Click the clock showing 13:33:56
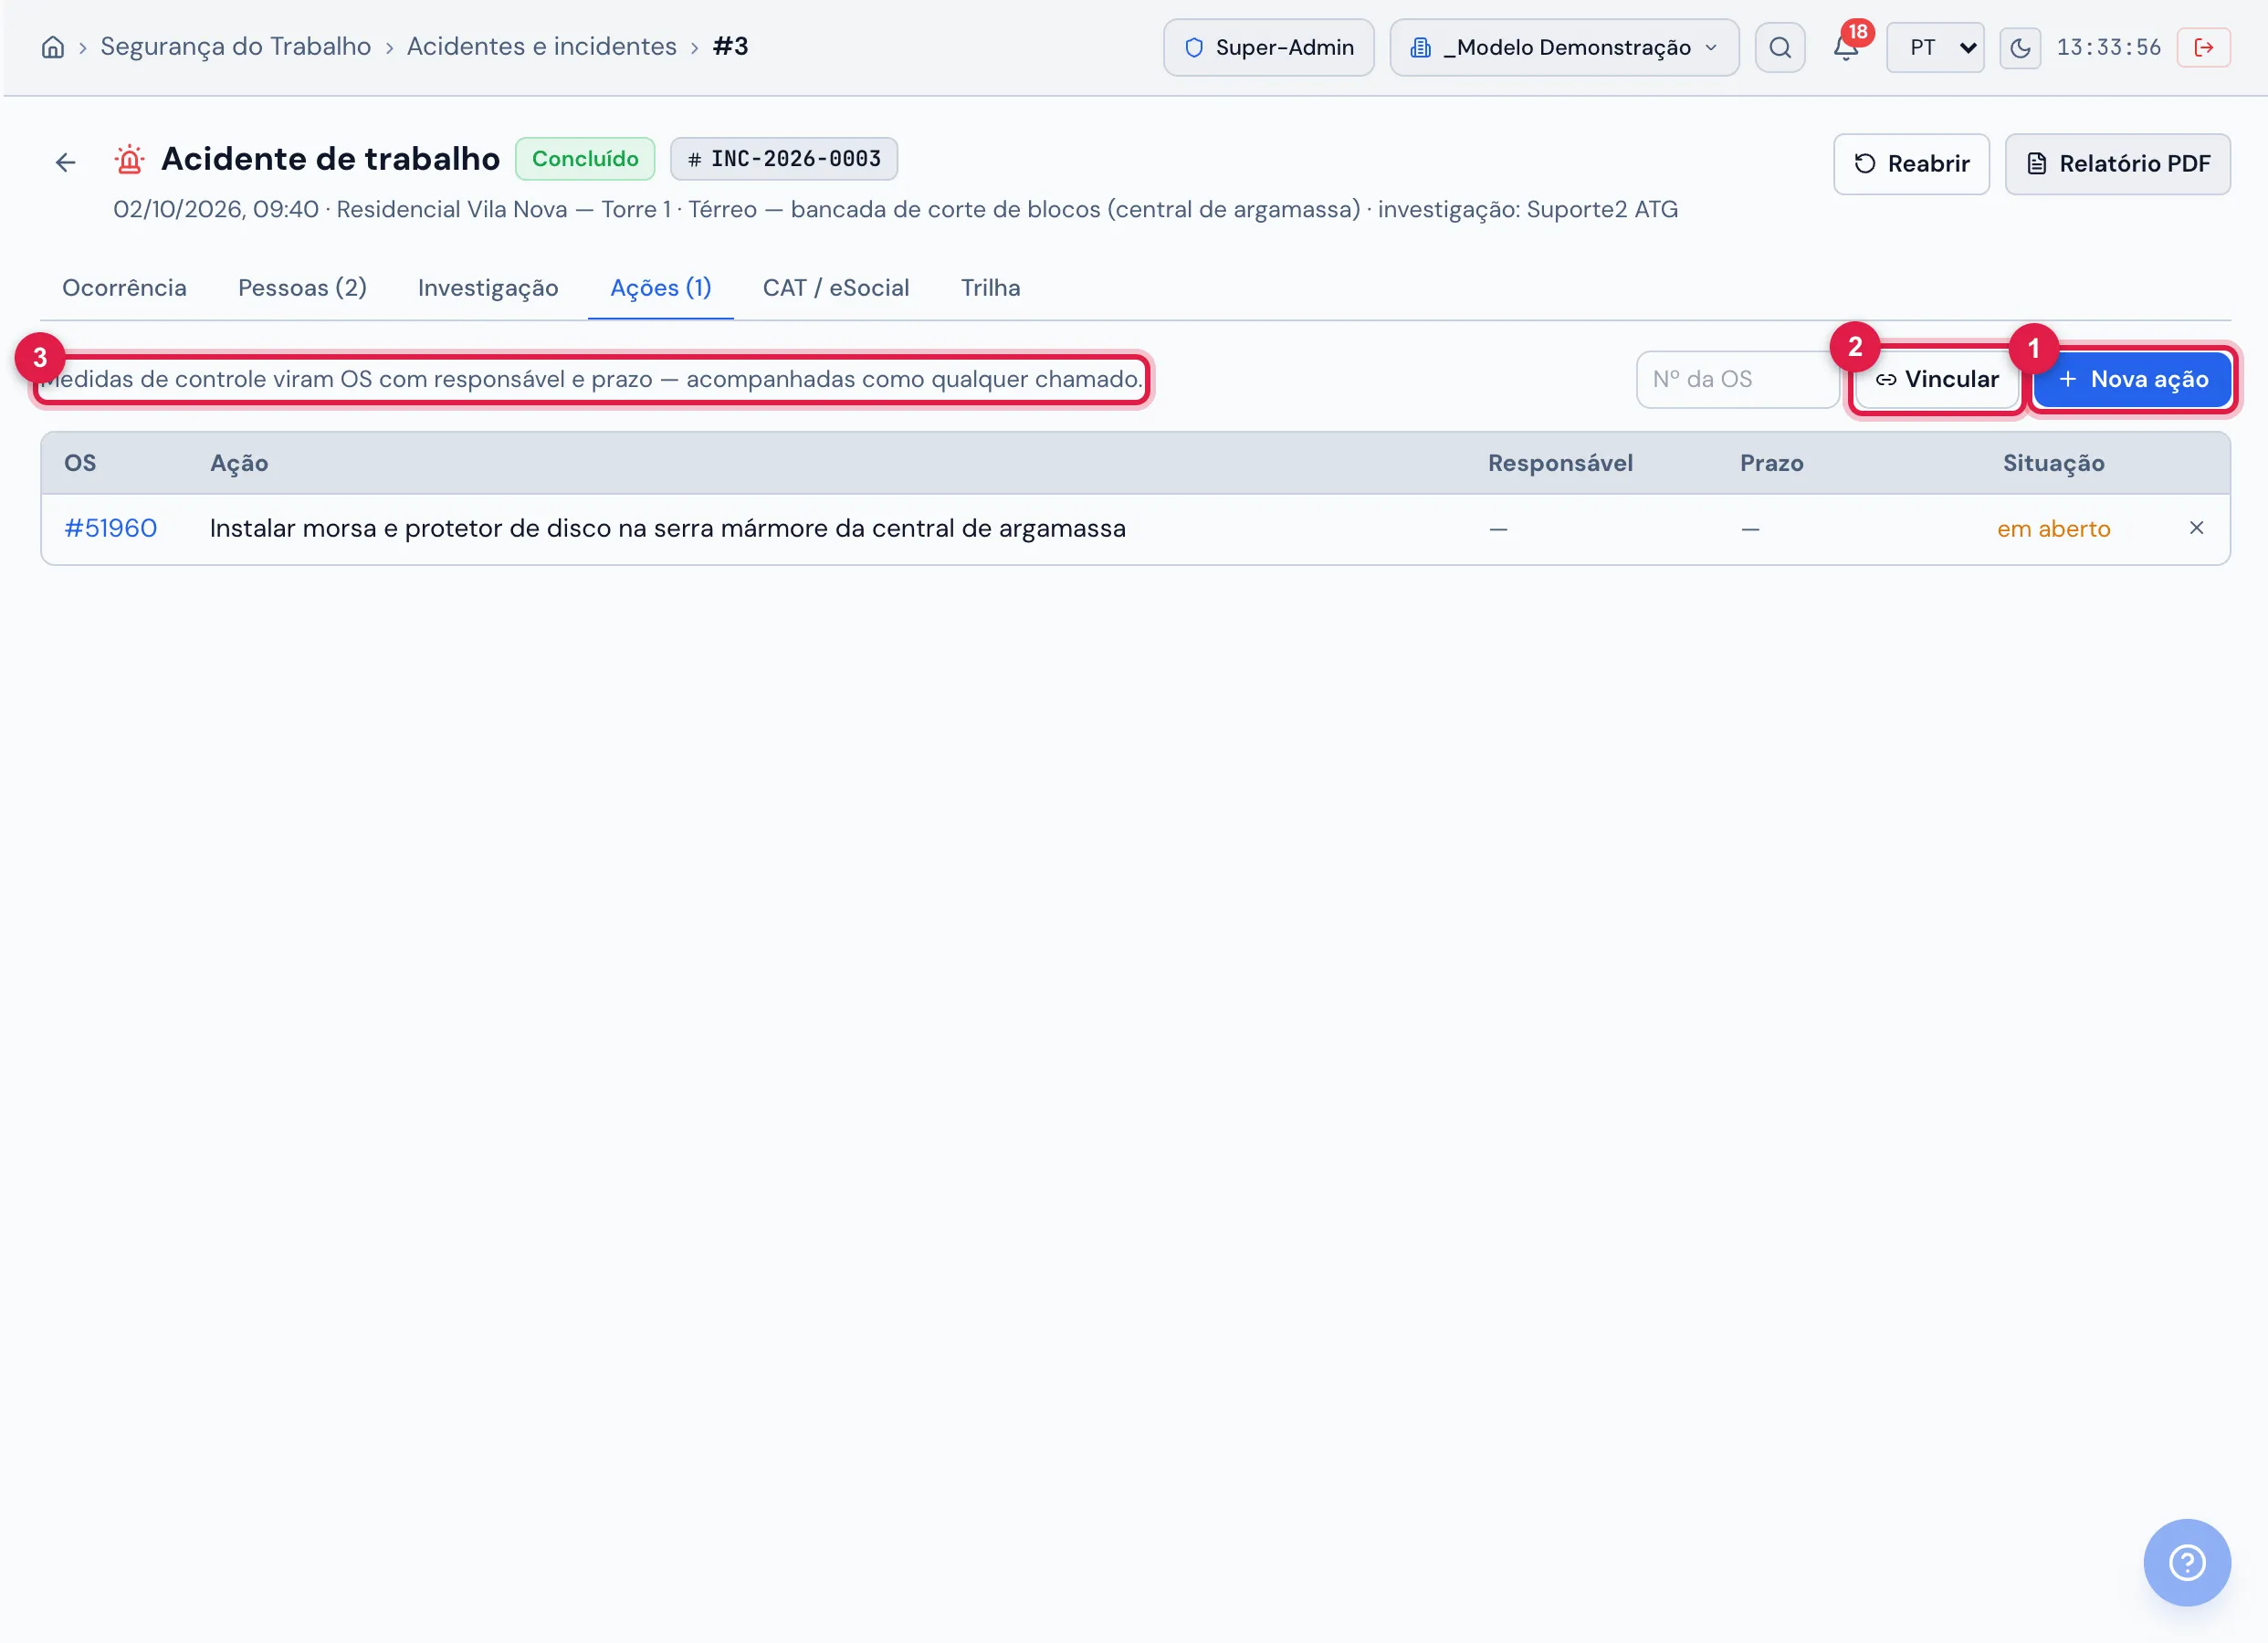2268x1643 pixels. 2108,48
